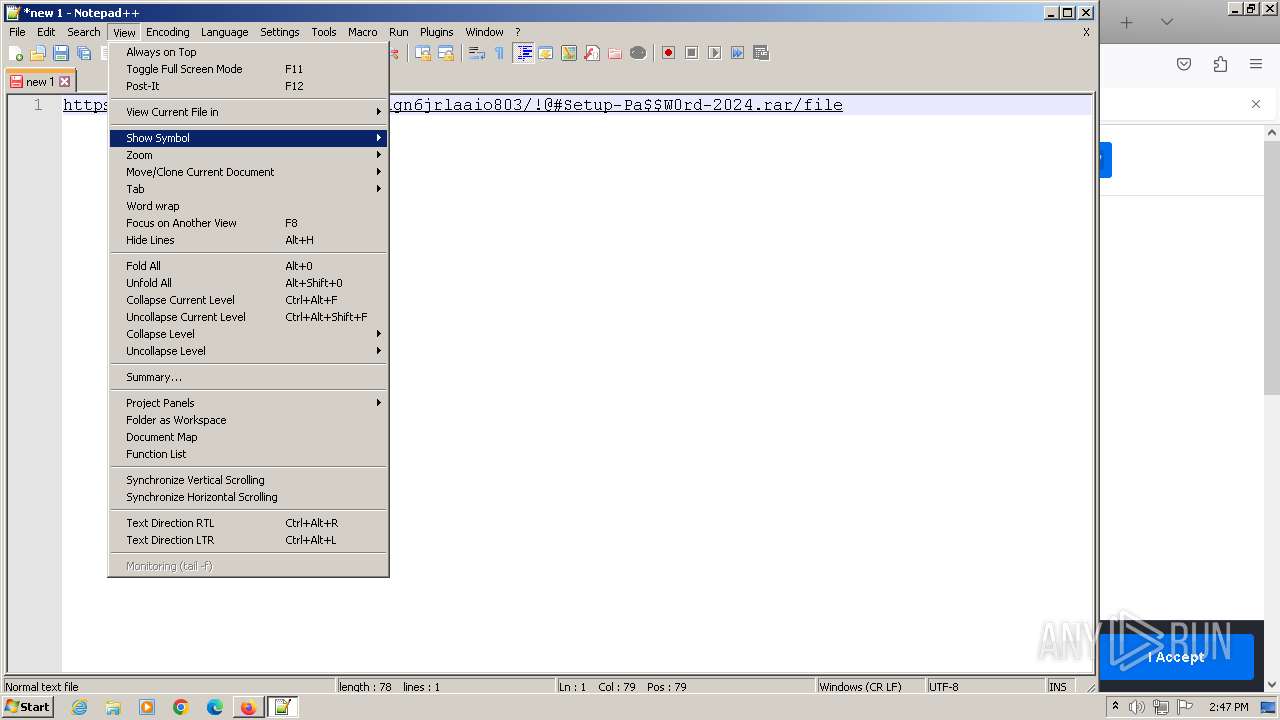The image size is (1280, 720).
Task: Select Text Direction LTR
Action: (248, 540)
